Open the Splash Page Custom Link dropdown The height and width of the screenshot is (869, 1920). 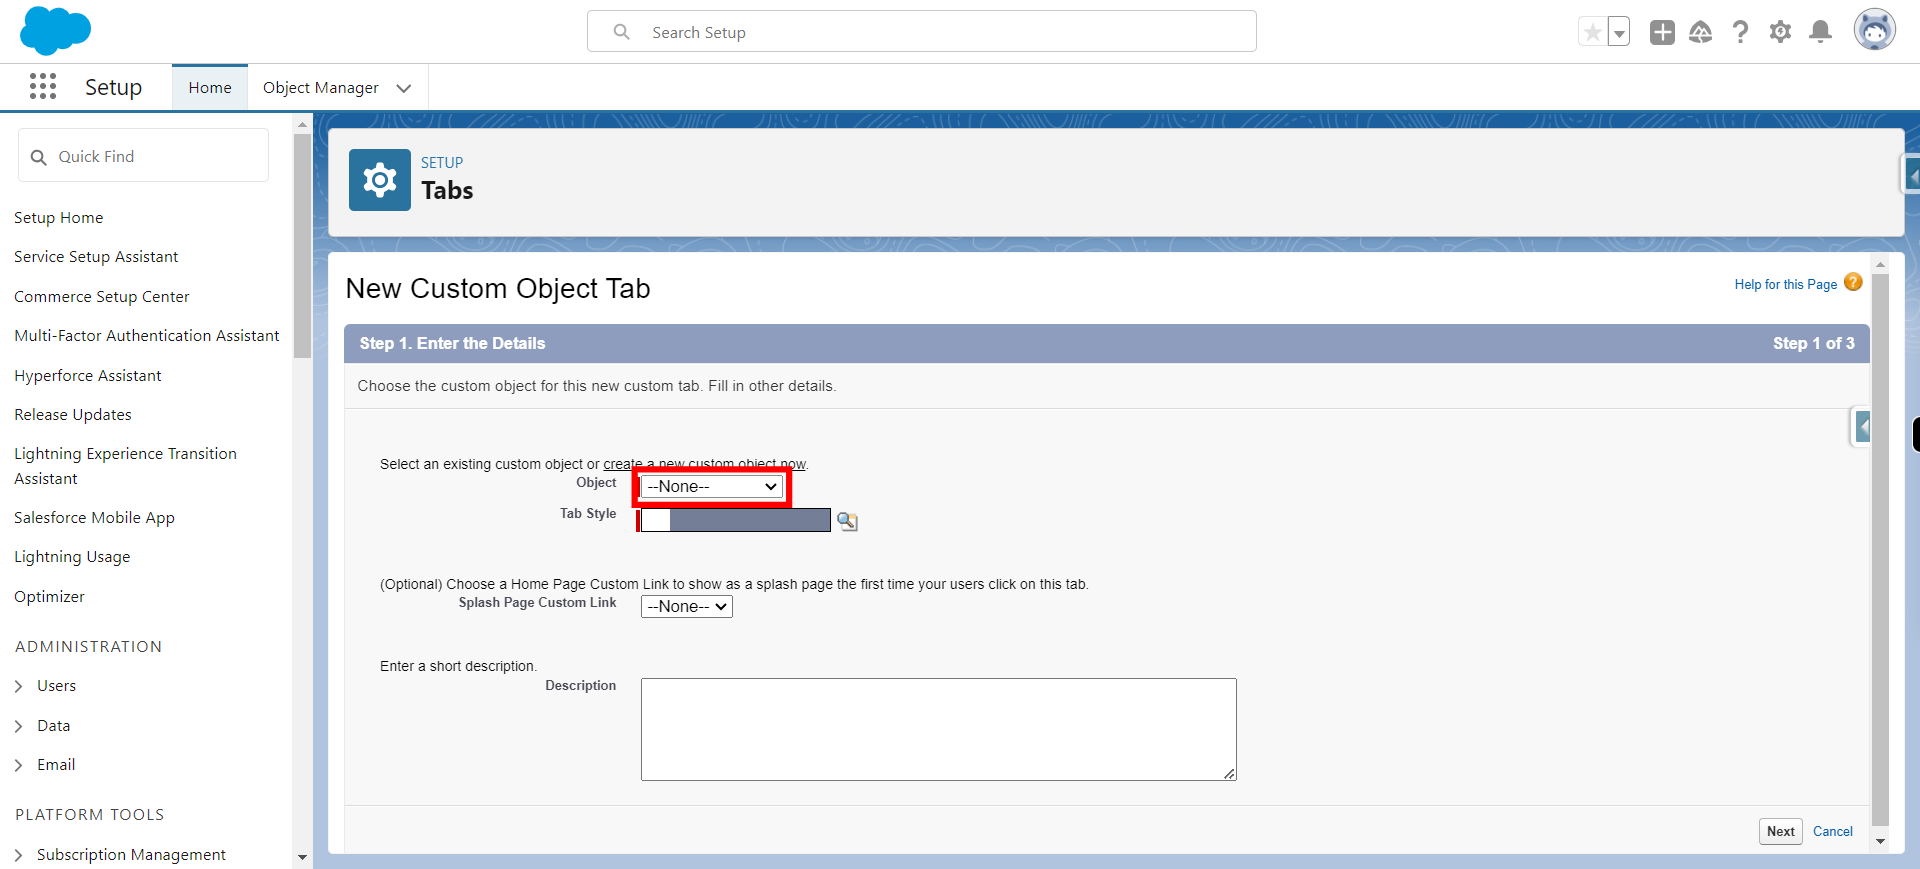coord(687,607)
